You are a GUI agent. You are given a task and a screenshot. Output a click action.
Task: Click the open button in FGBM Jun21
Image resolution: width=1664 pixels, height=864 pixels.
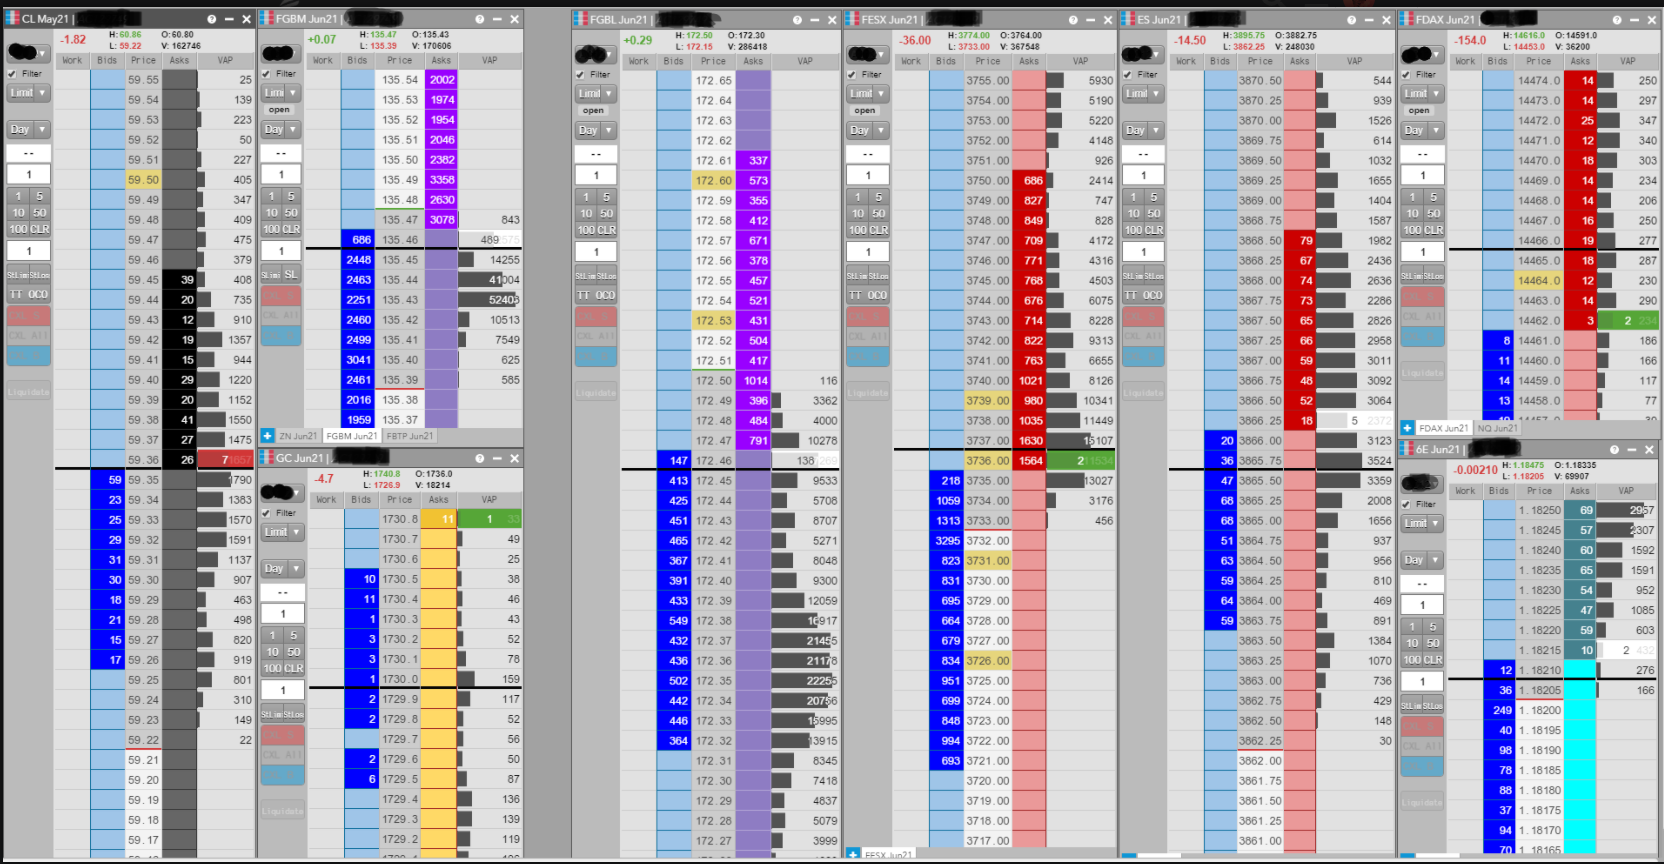[x=280, y=110]
